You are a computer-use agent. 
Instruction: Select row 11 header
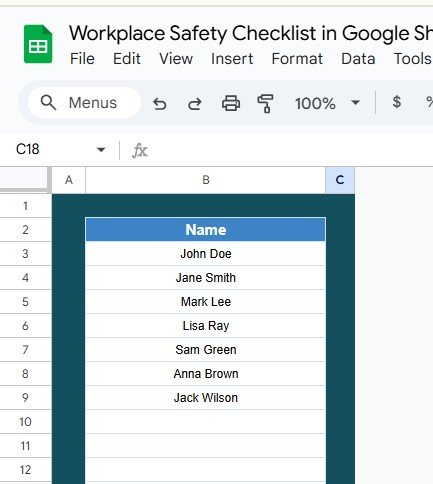pyautogui.click(x=25, y=446)
